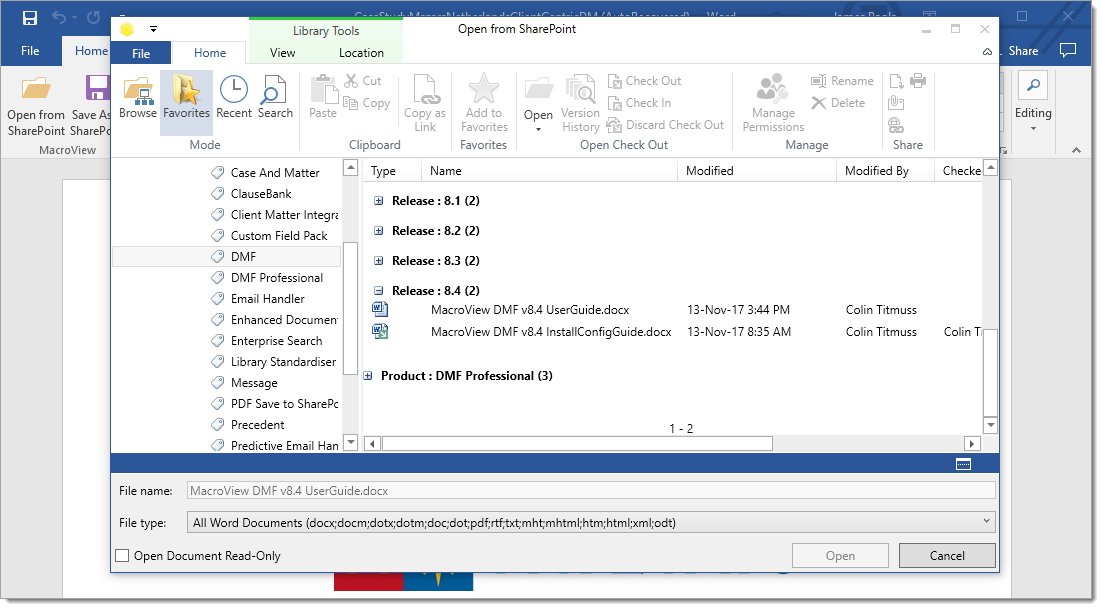Click the yellow hexagon application icon
This screenshot has height=609, width=1102.
pos(127,29)
